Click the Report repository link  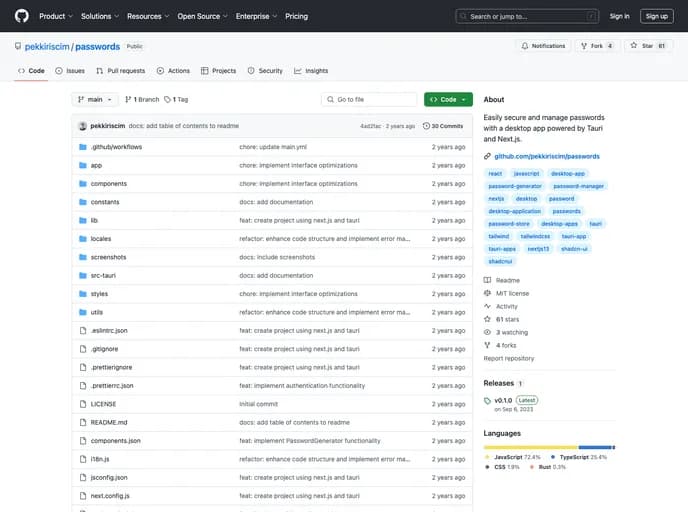[509, 358]
